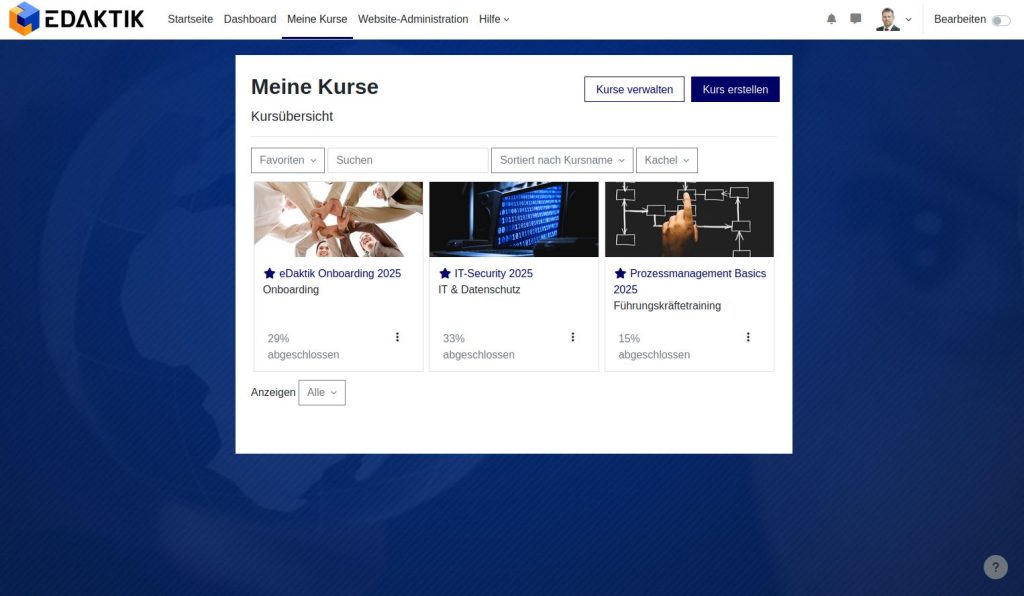The image size is (1024, 596).
Task: Open the Anzeigen Alle dropdown
Action: click(322, 392)
